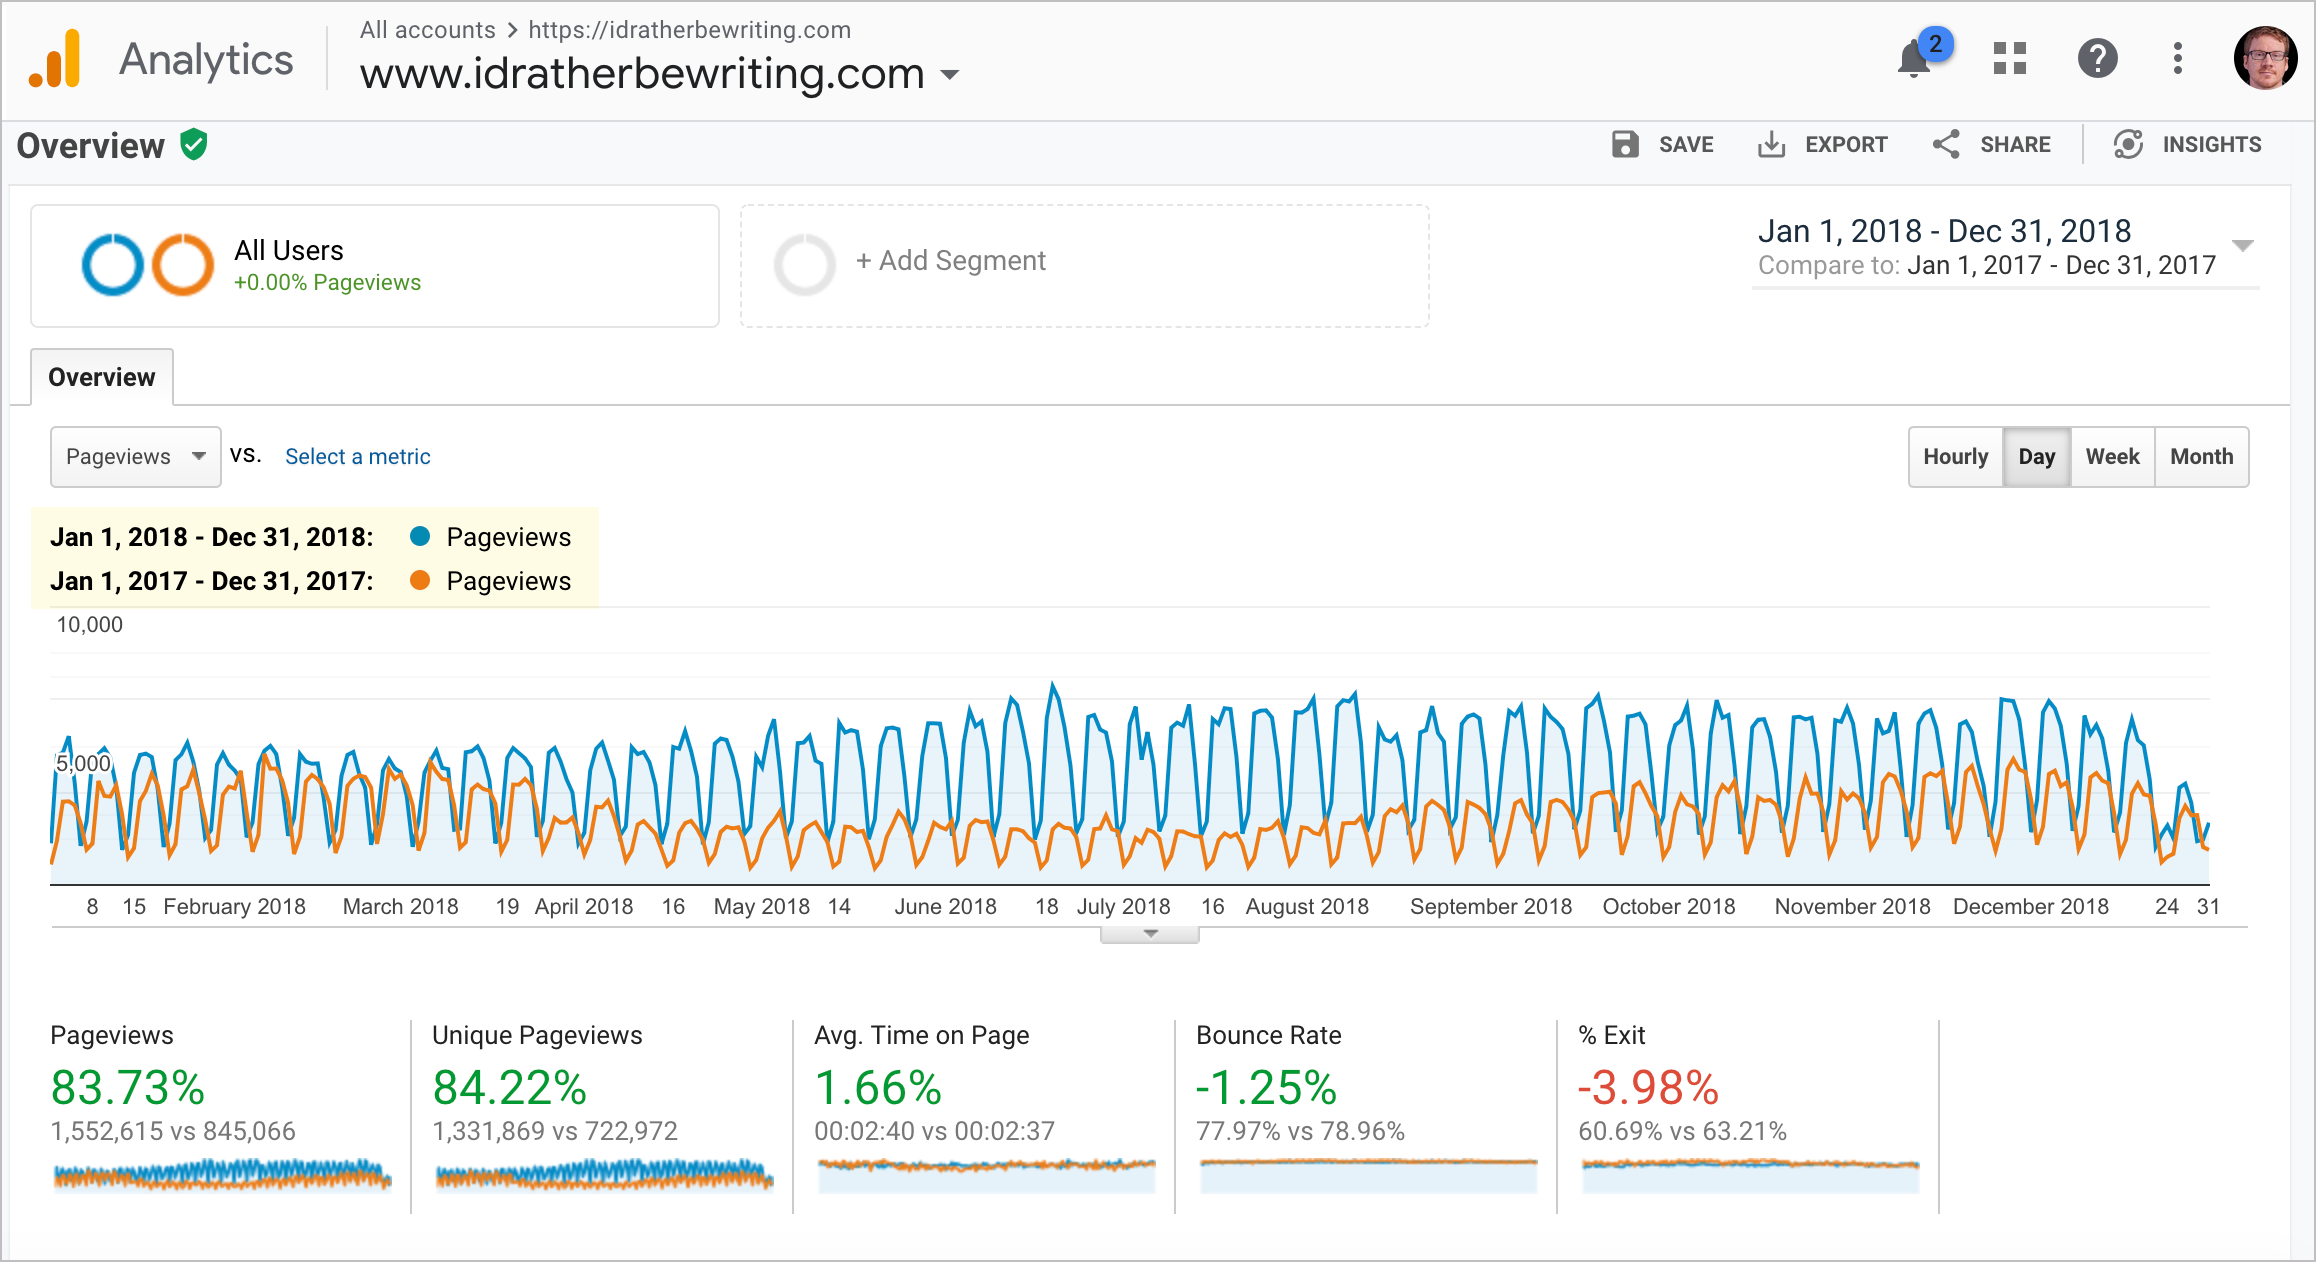The width and height of the screenshot is (2316, 1262).
Task: Click the Share icon
Action: [x=1946, y=144]
